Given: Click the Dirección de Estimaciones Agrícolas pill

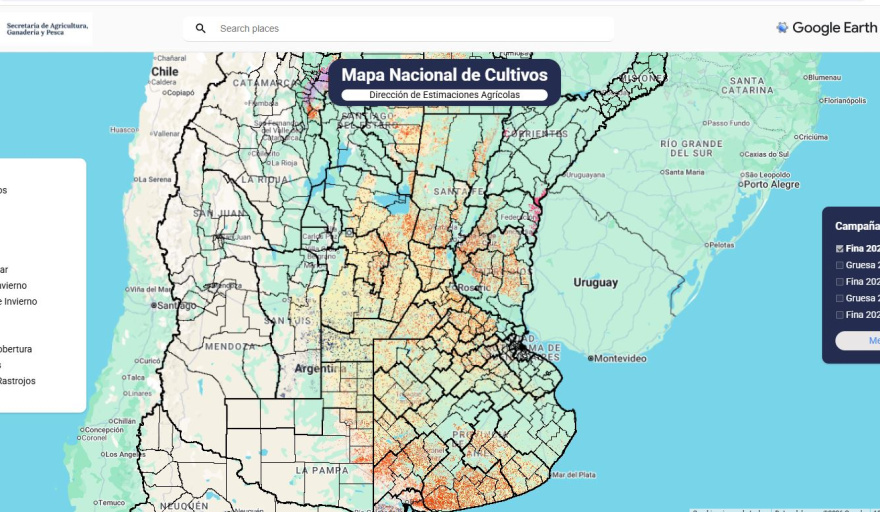Looking at the screenshot, I should 444,95.
